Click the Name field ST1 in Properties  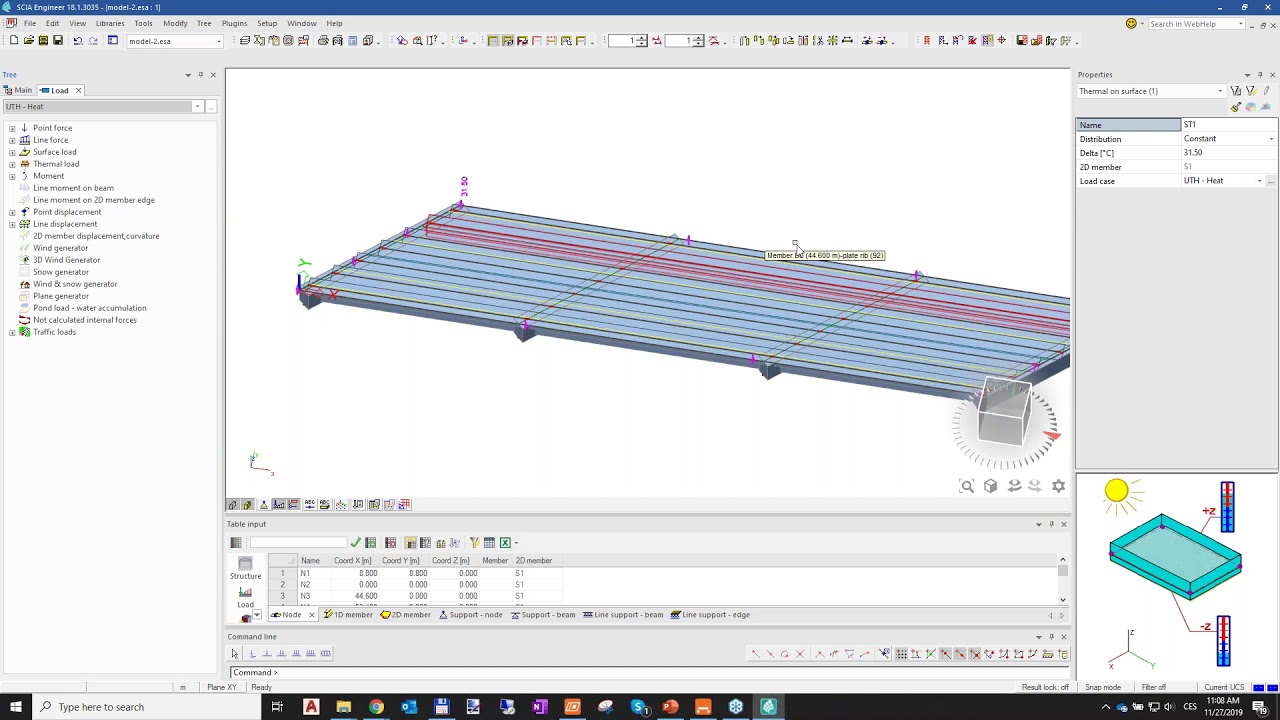coord(1229,125)
